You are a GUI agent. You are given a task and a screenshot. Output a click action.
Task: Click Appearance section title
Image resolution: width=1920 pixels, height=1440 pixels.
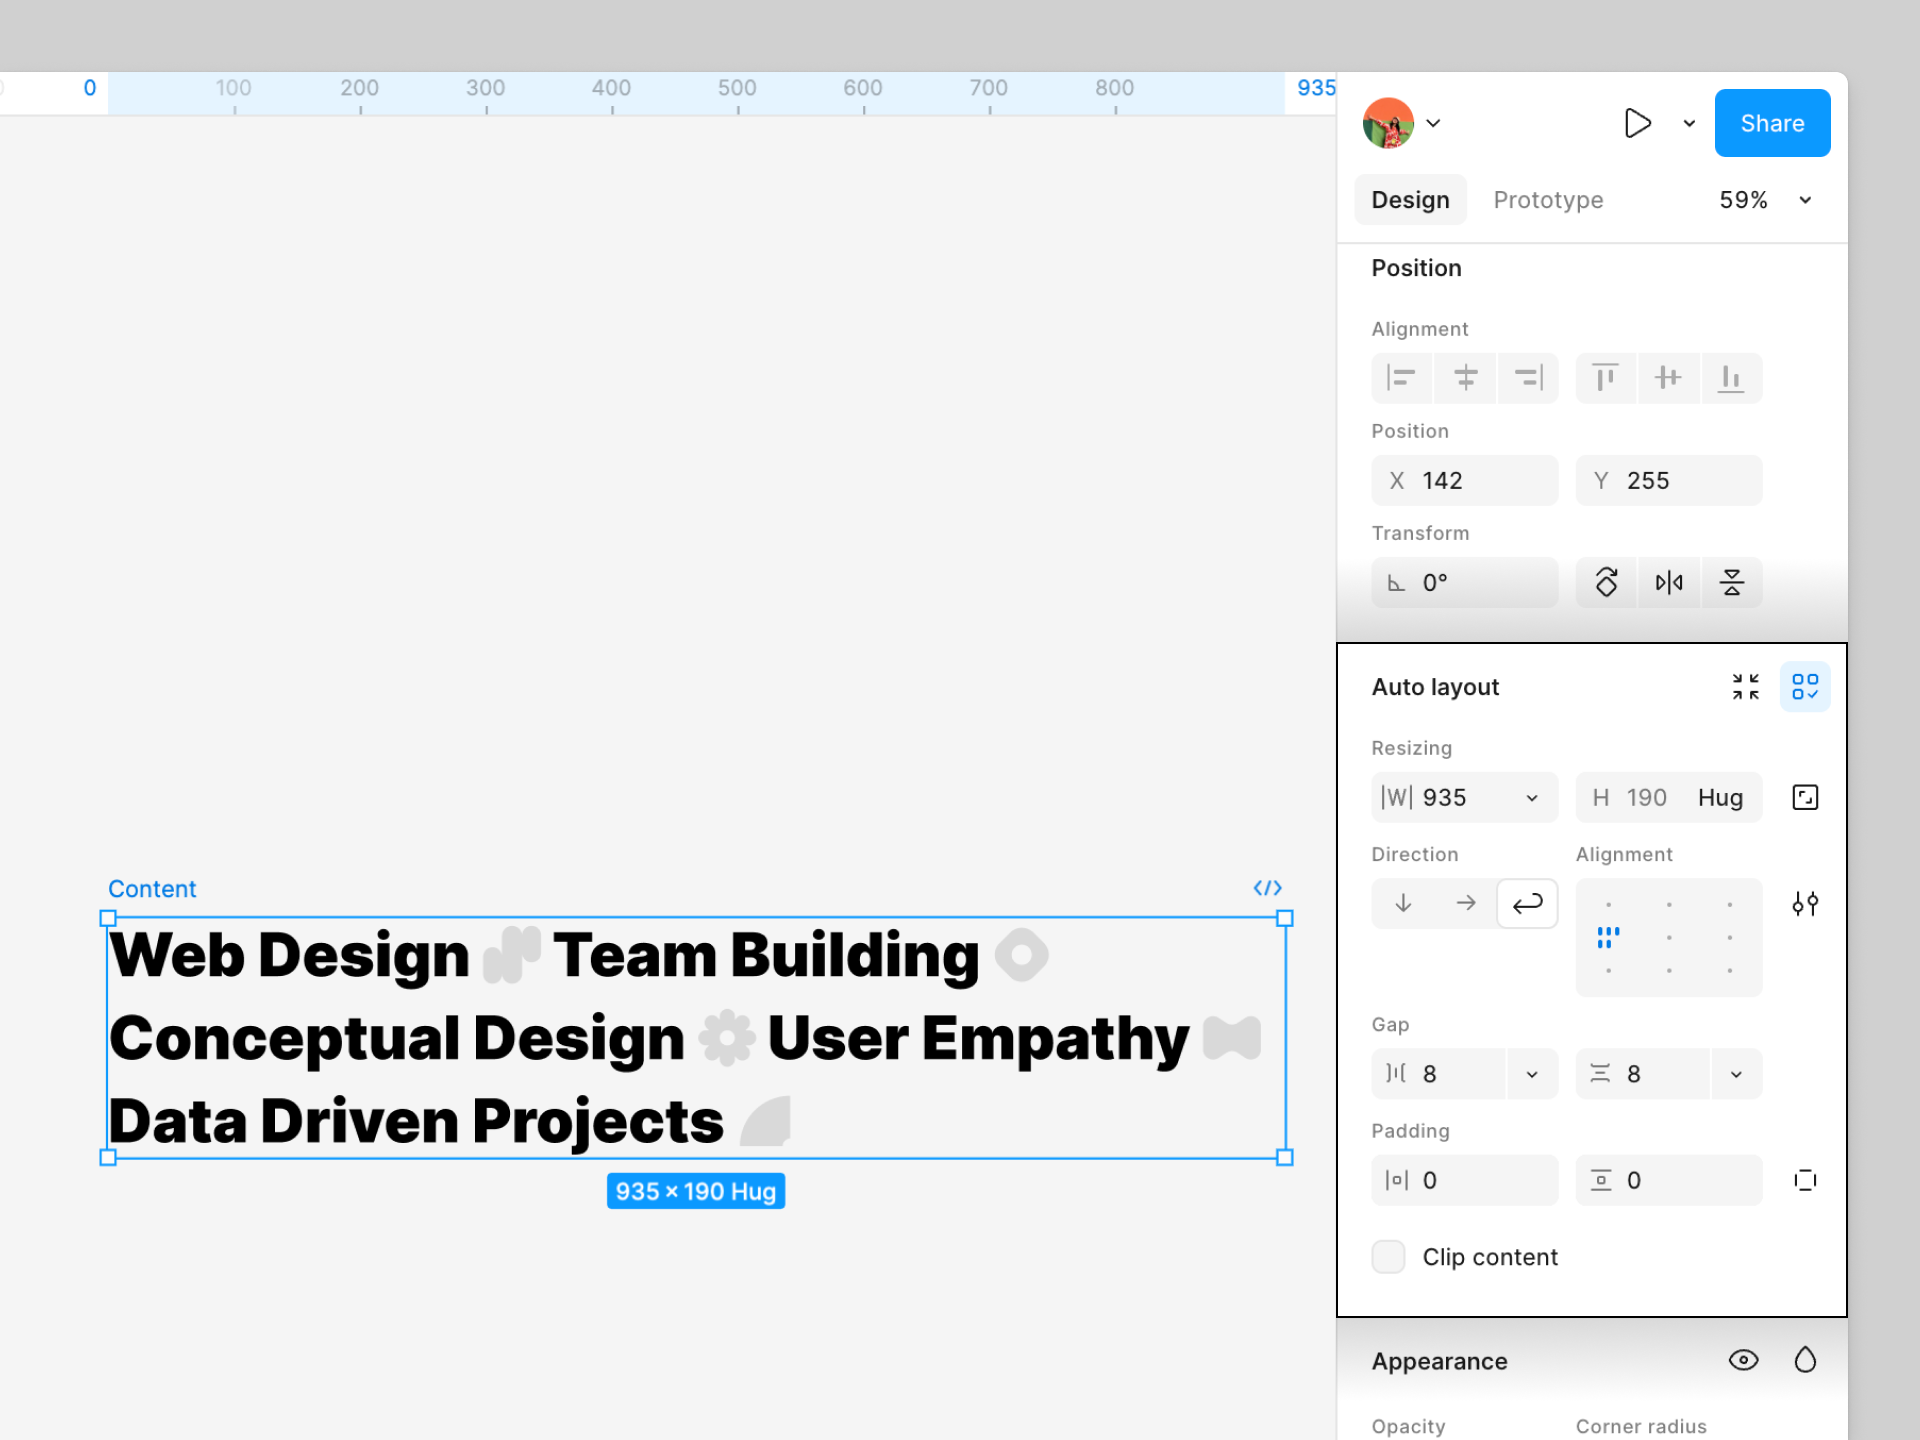click(1439, 1361)
